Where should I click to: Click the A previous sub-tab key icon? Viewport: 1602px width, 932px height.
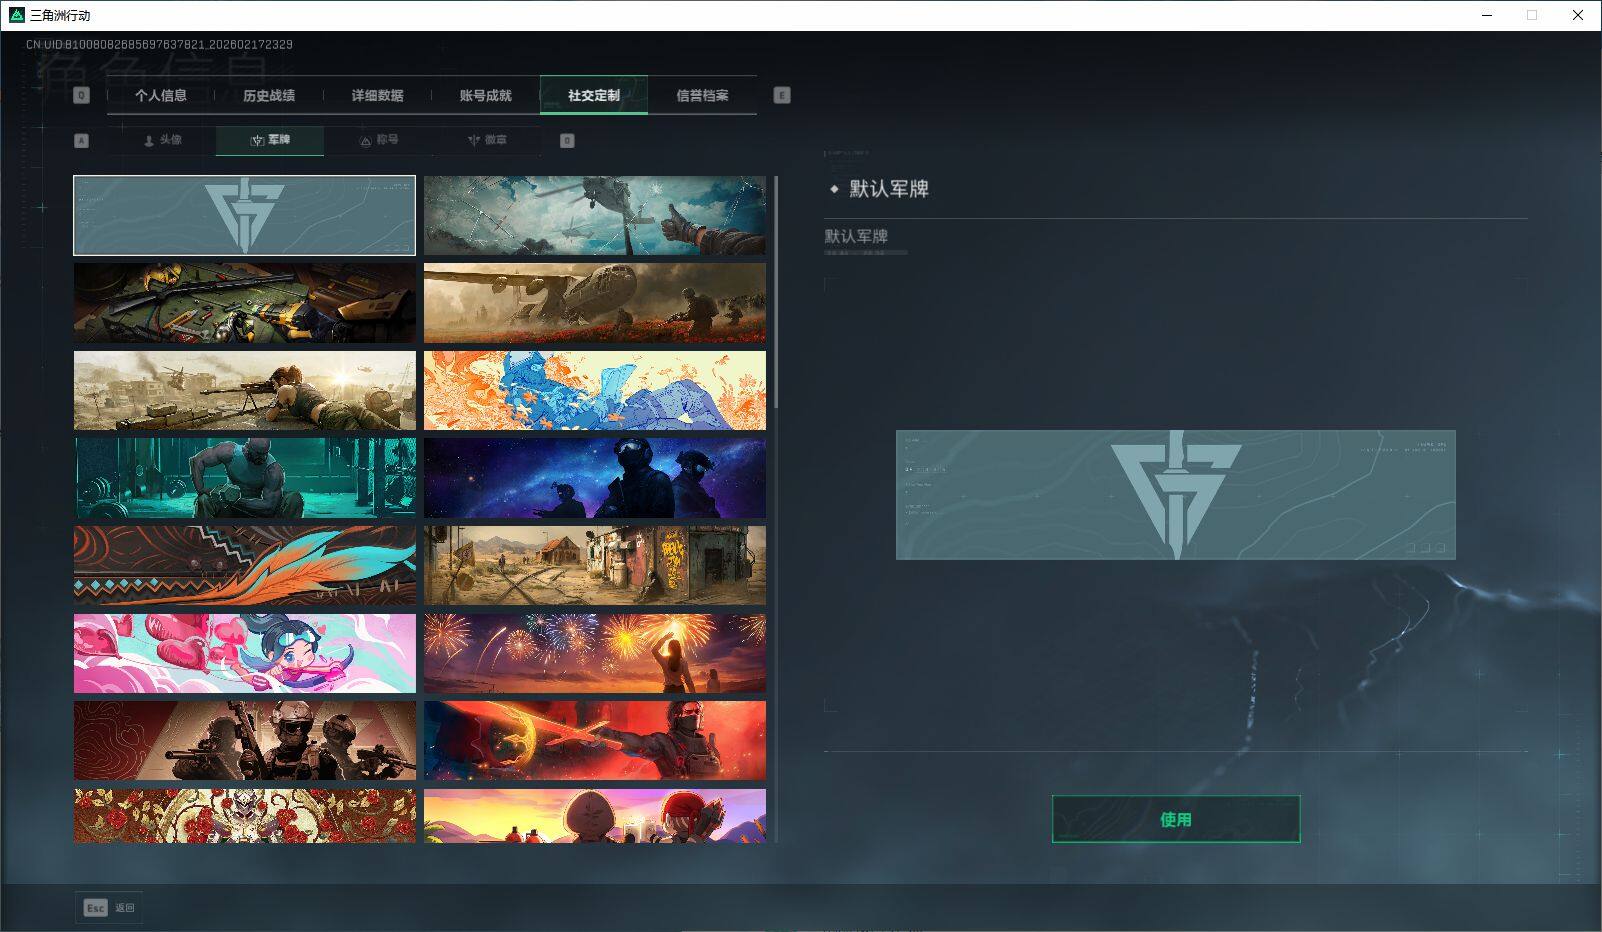[x=82, y=141]
